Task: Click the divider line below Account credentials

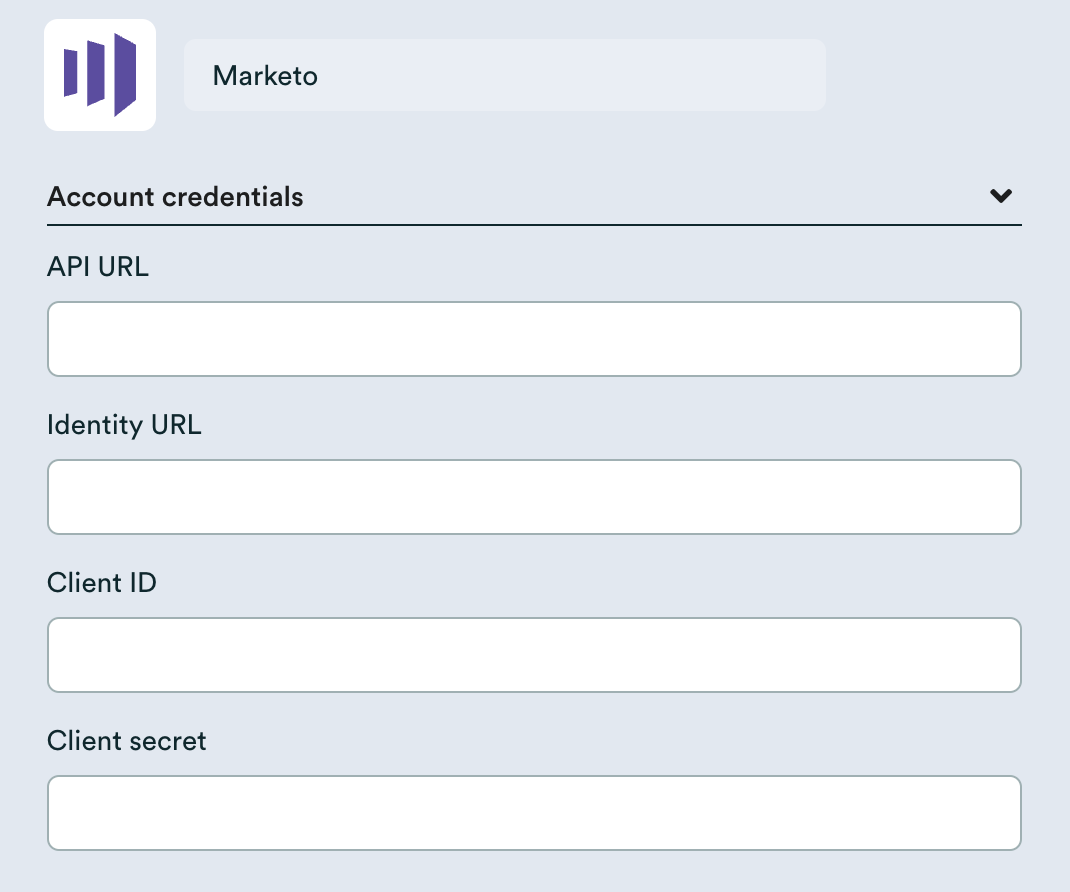Action: tap(534, 225)
